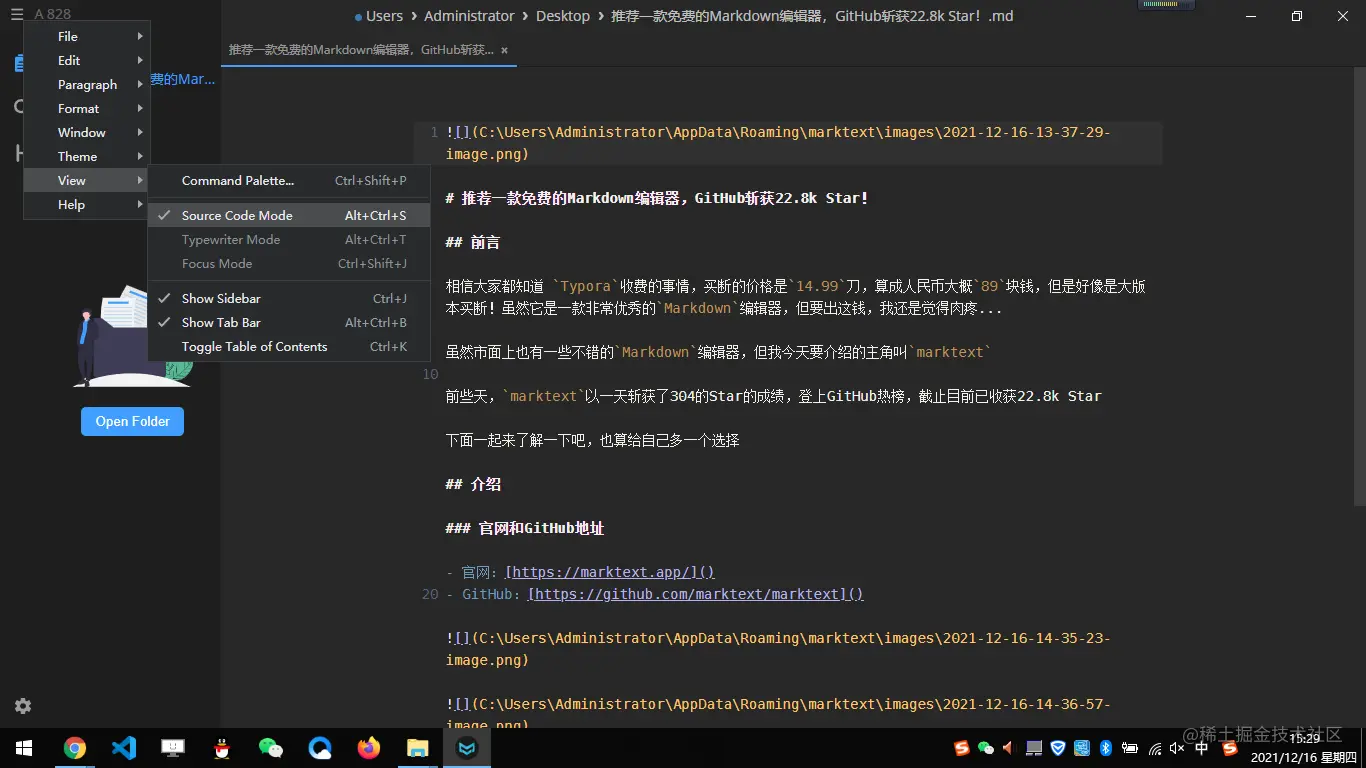Expand the Edit submenu

click(87, 60)
